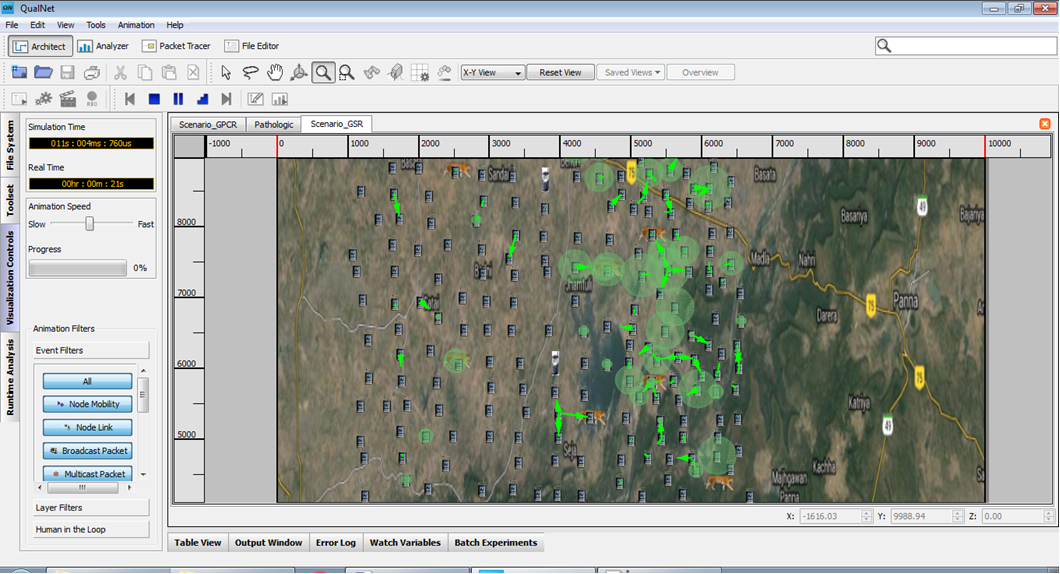Click the print icon in toolbar

(92, 72)
